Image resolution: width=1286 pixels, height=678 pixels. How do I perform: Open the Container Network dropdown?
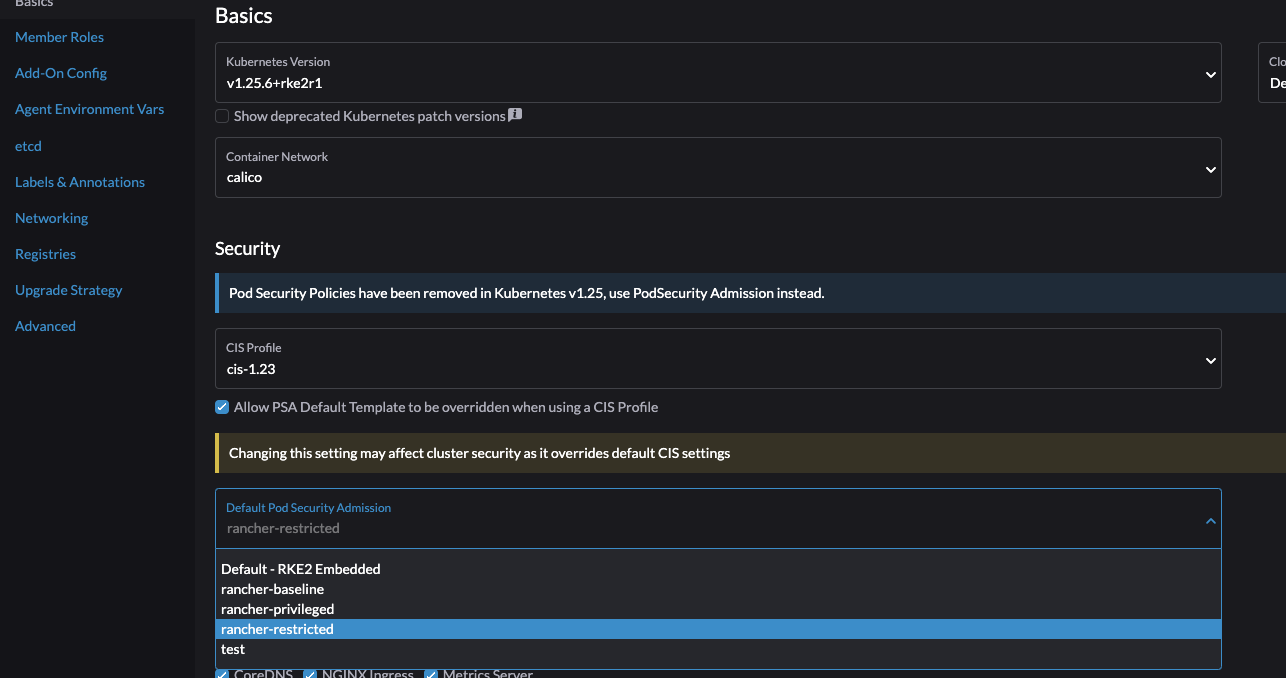[1210, 167]
